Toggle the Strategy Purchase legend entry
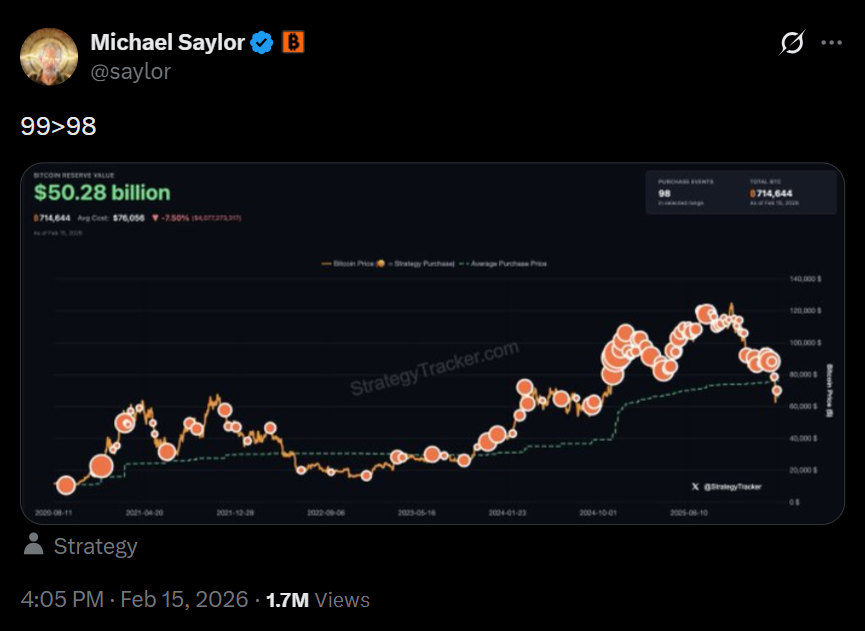The image size is (865, 631). tap(416, 264)
